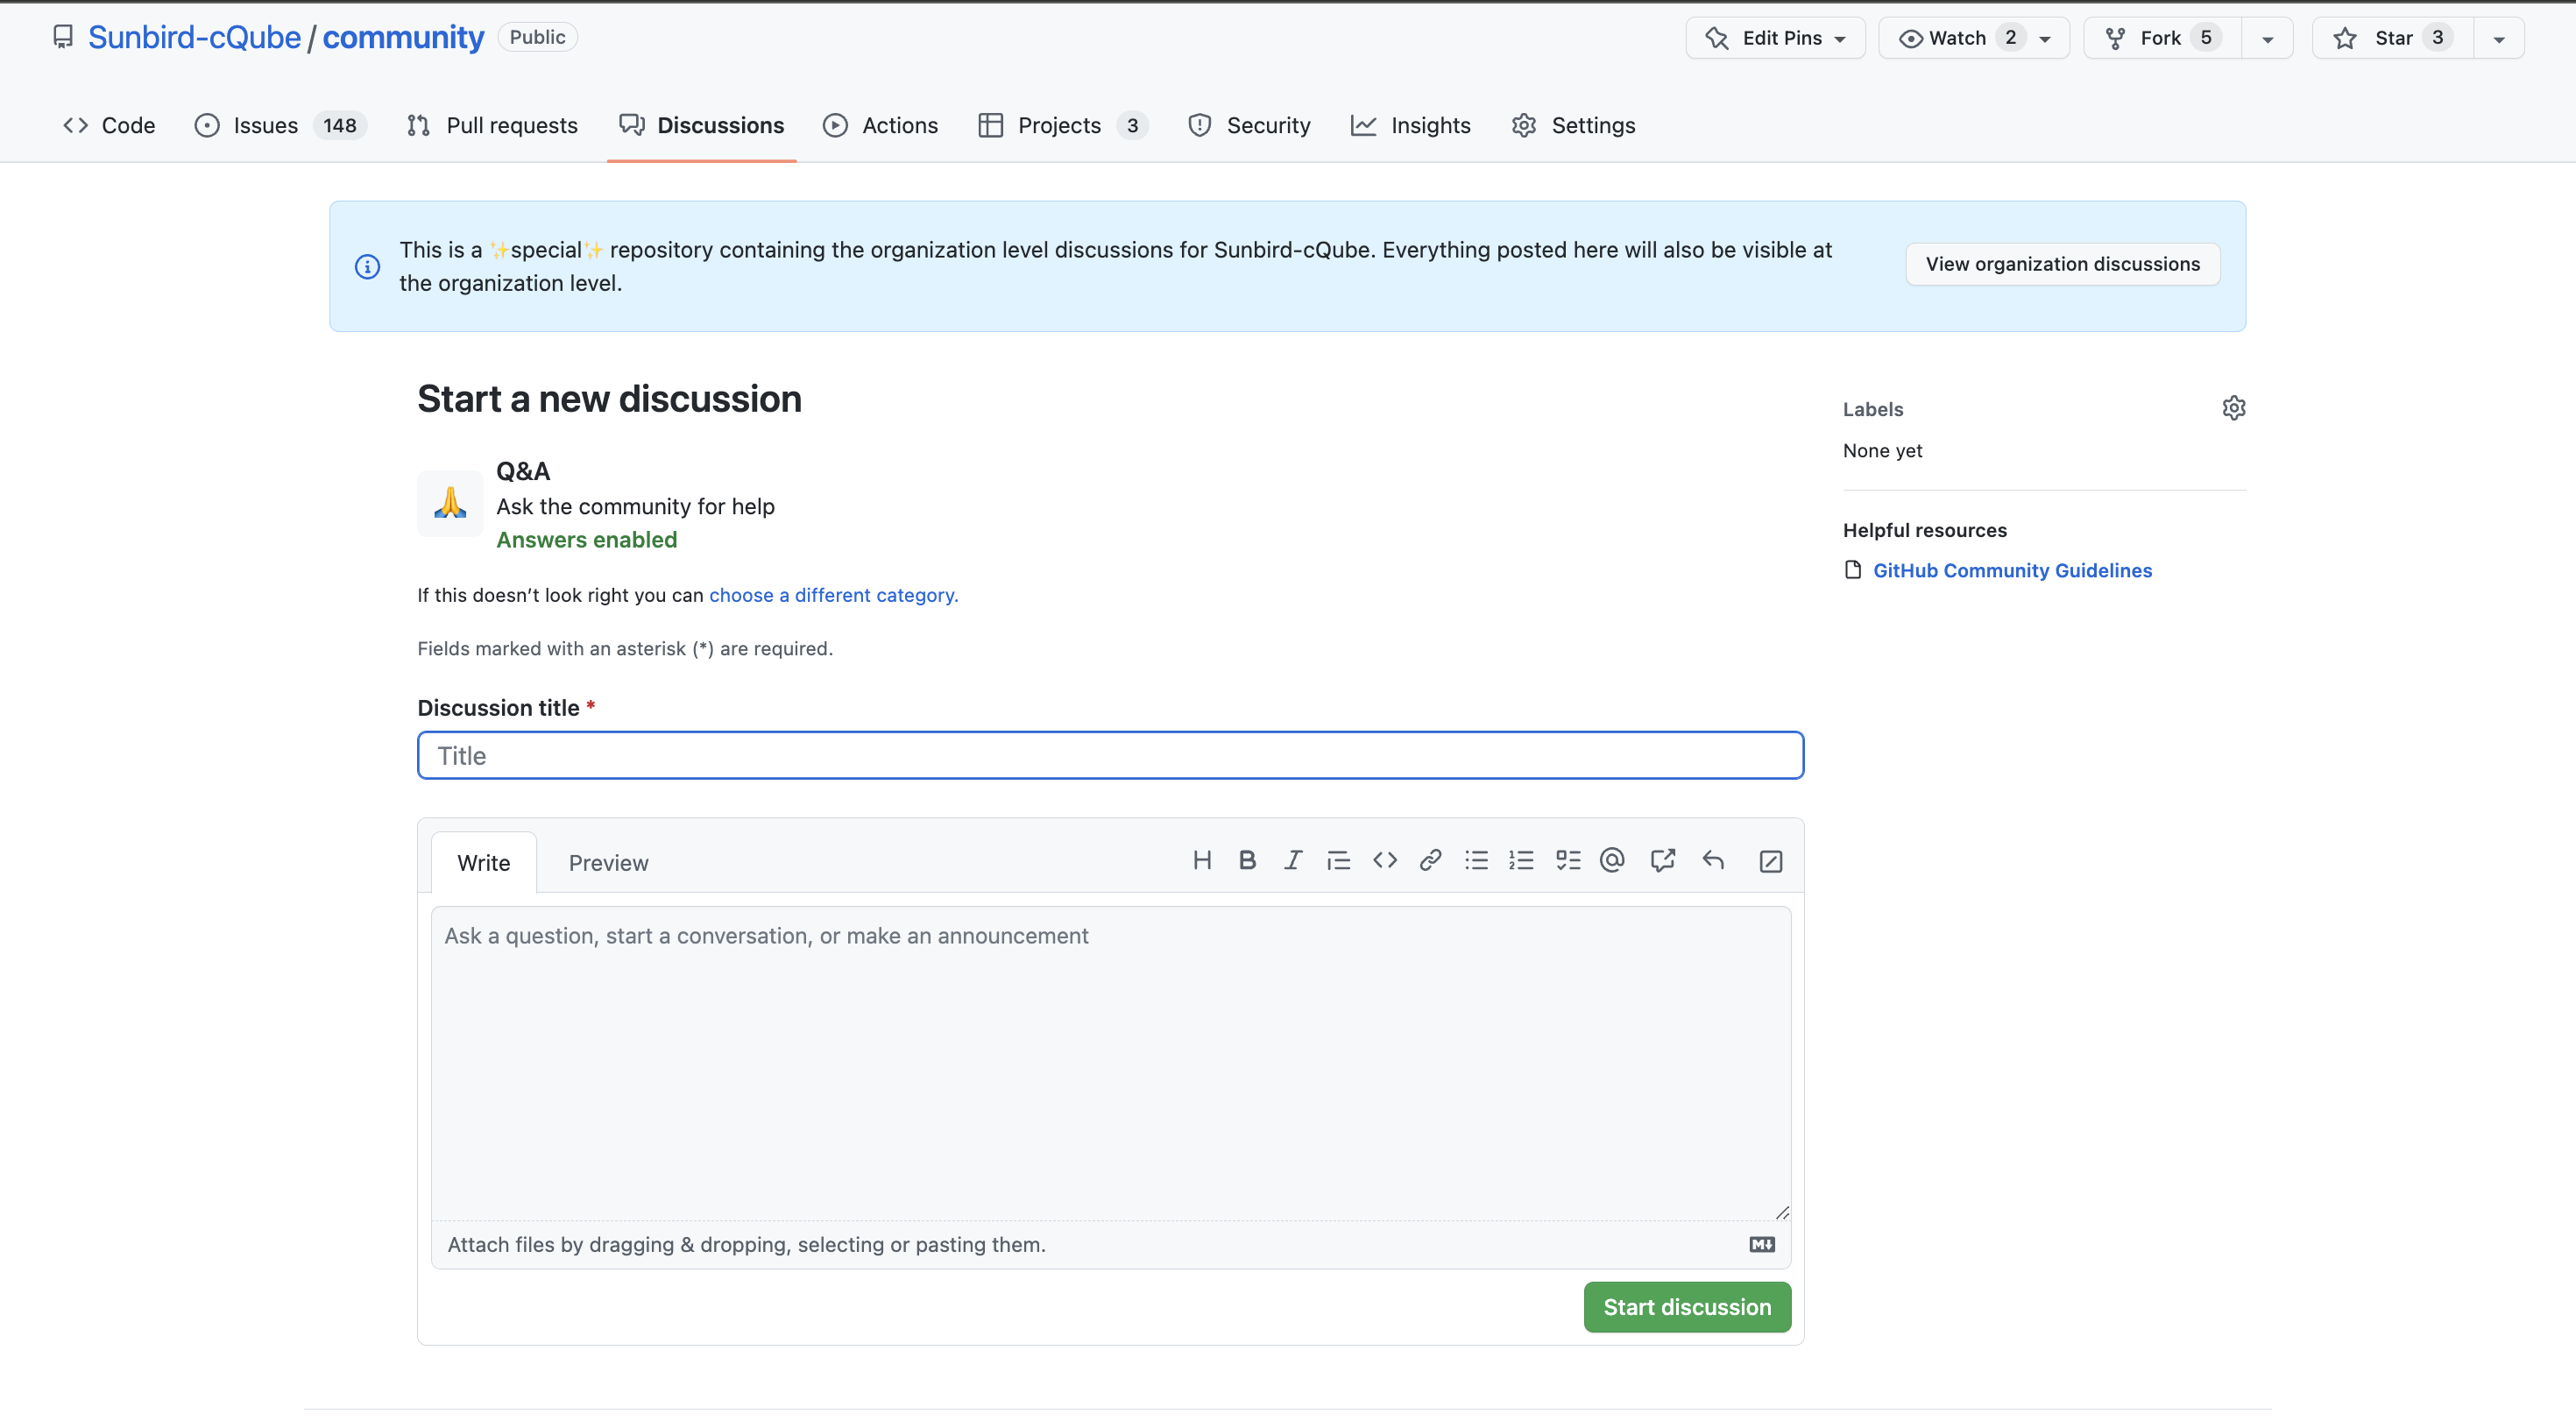Viewport: 2576px width, 1421px height.
Task: Select the Discussions tab
Action: point(701,126)
